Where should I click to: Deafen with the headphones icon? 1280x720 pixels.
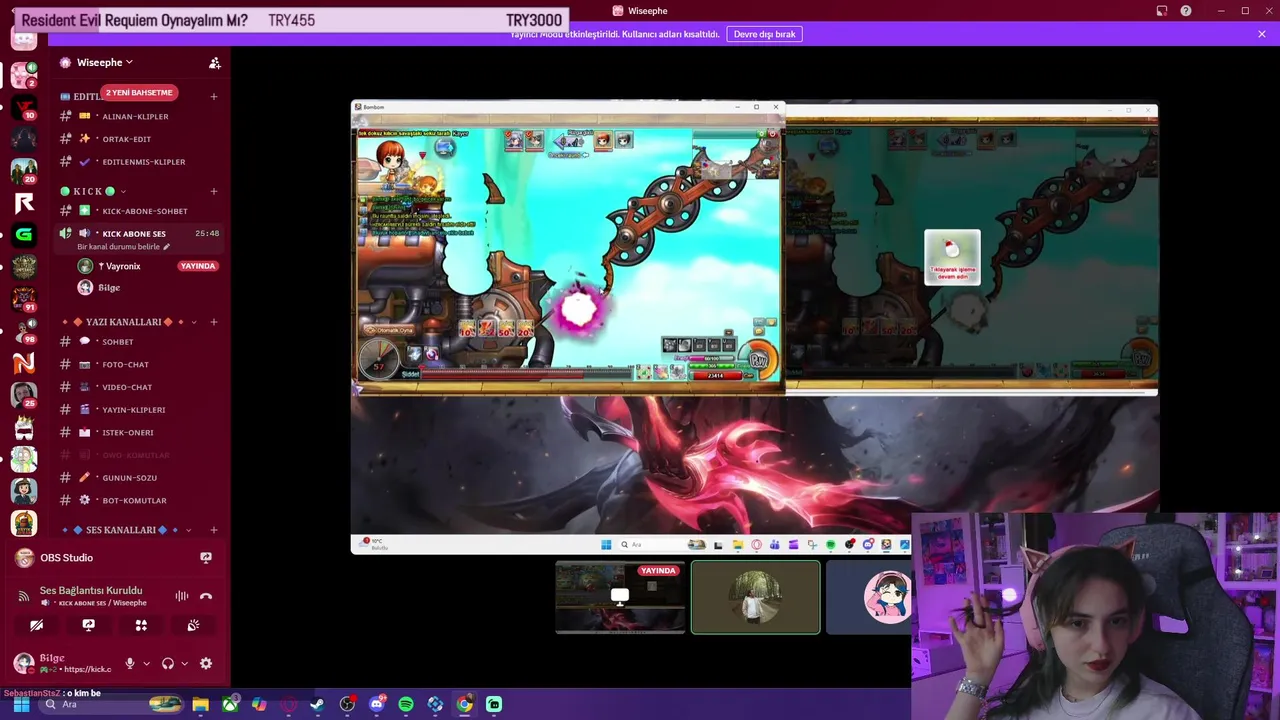[168, 663]
